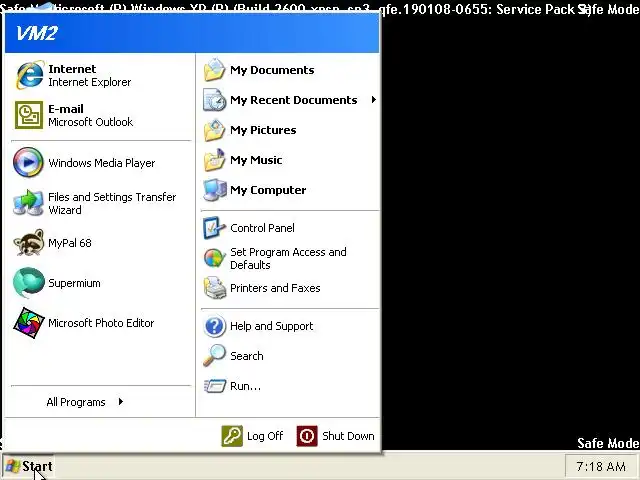Open the My Documents folder icon
This screenshot has width=640, height=480.
pos(214,70)
